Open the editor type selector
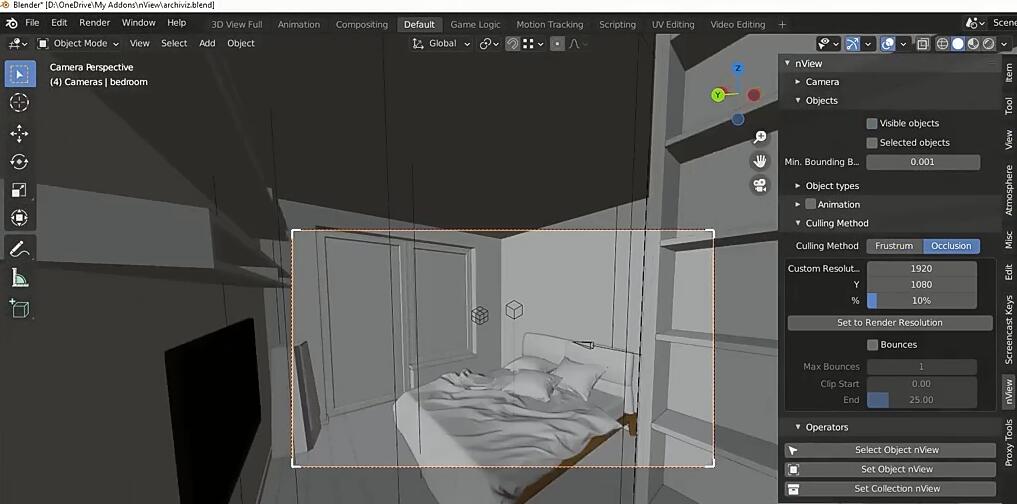This screenshot has height=504, width=1017. click(17, 43)
